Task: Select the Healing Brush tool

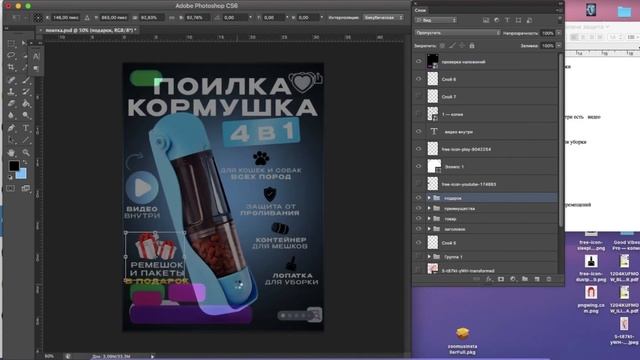Action: tap(11, 80)
